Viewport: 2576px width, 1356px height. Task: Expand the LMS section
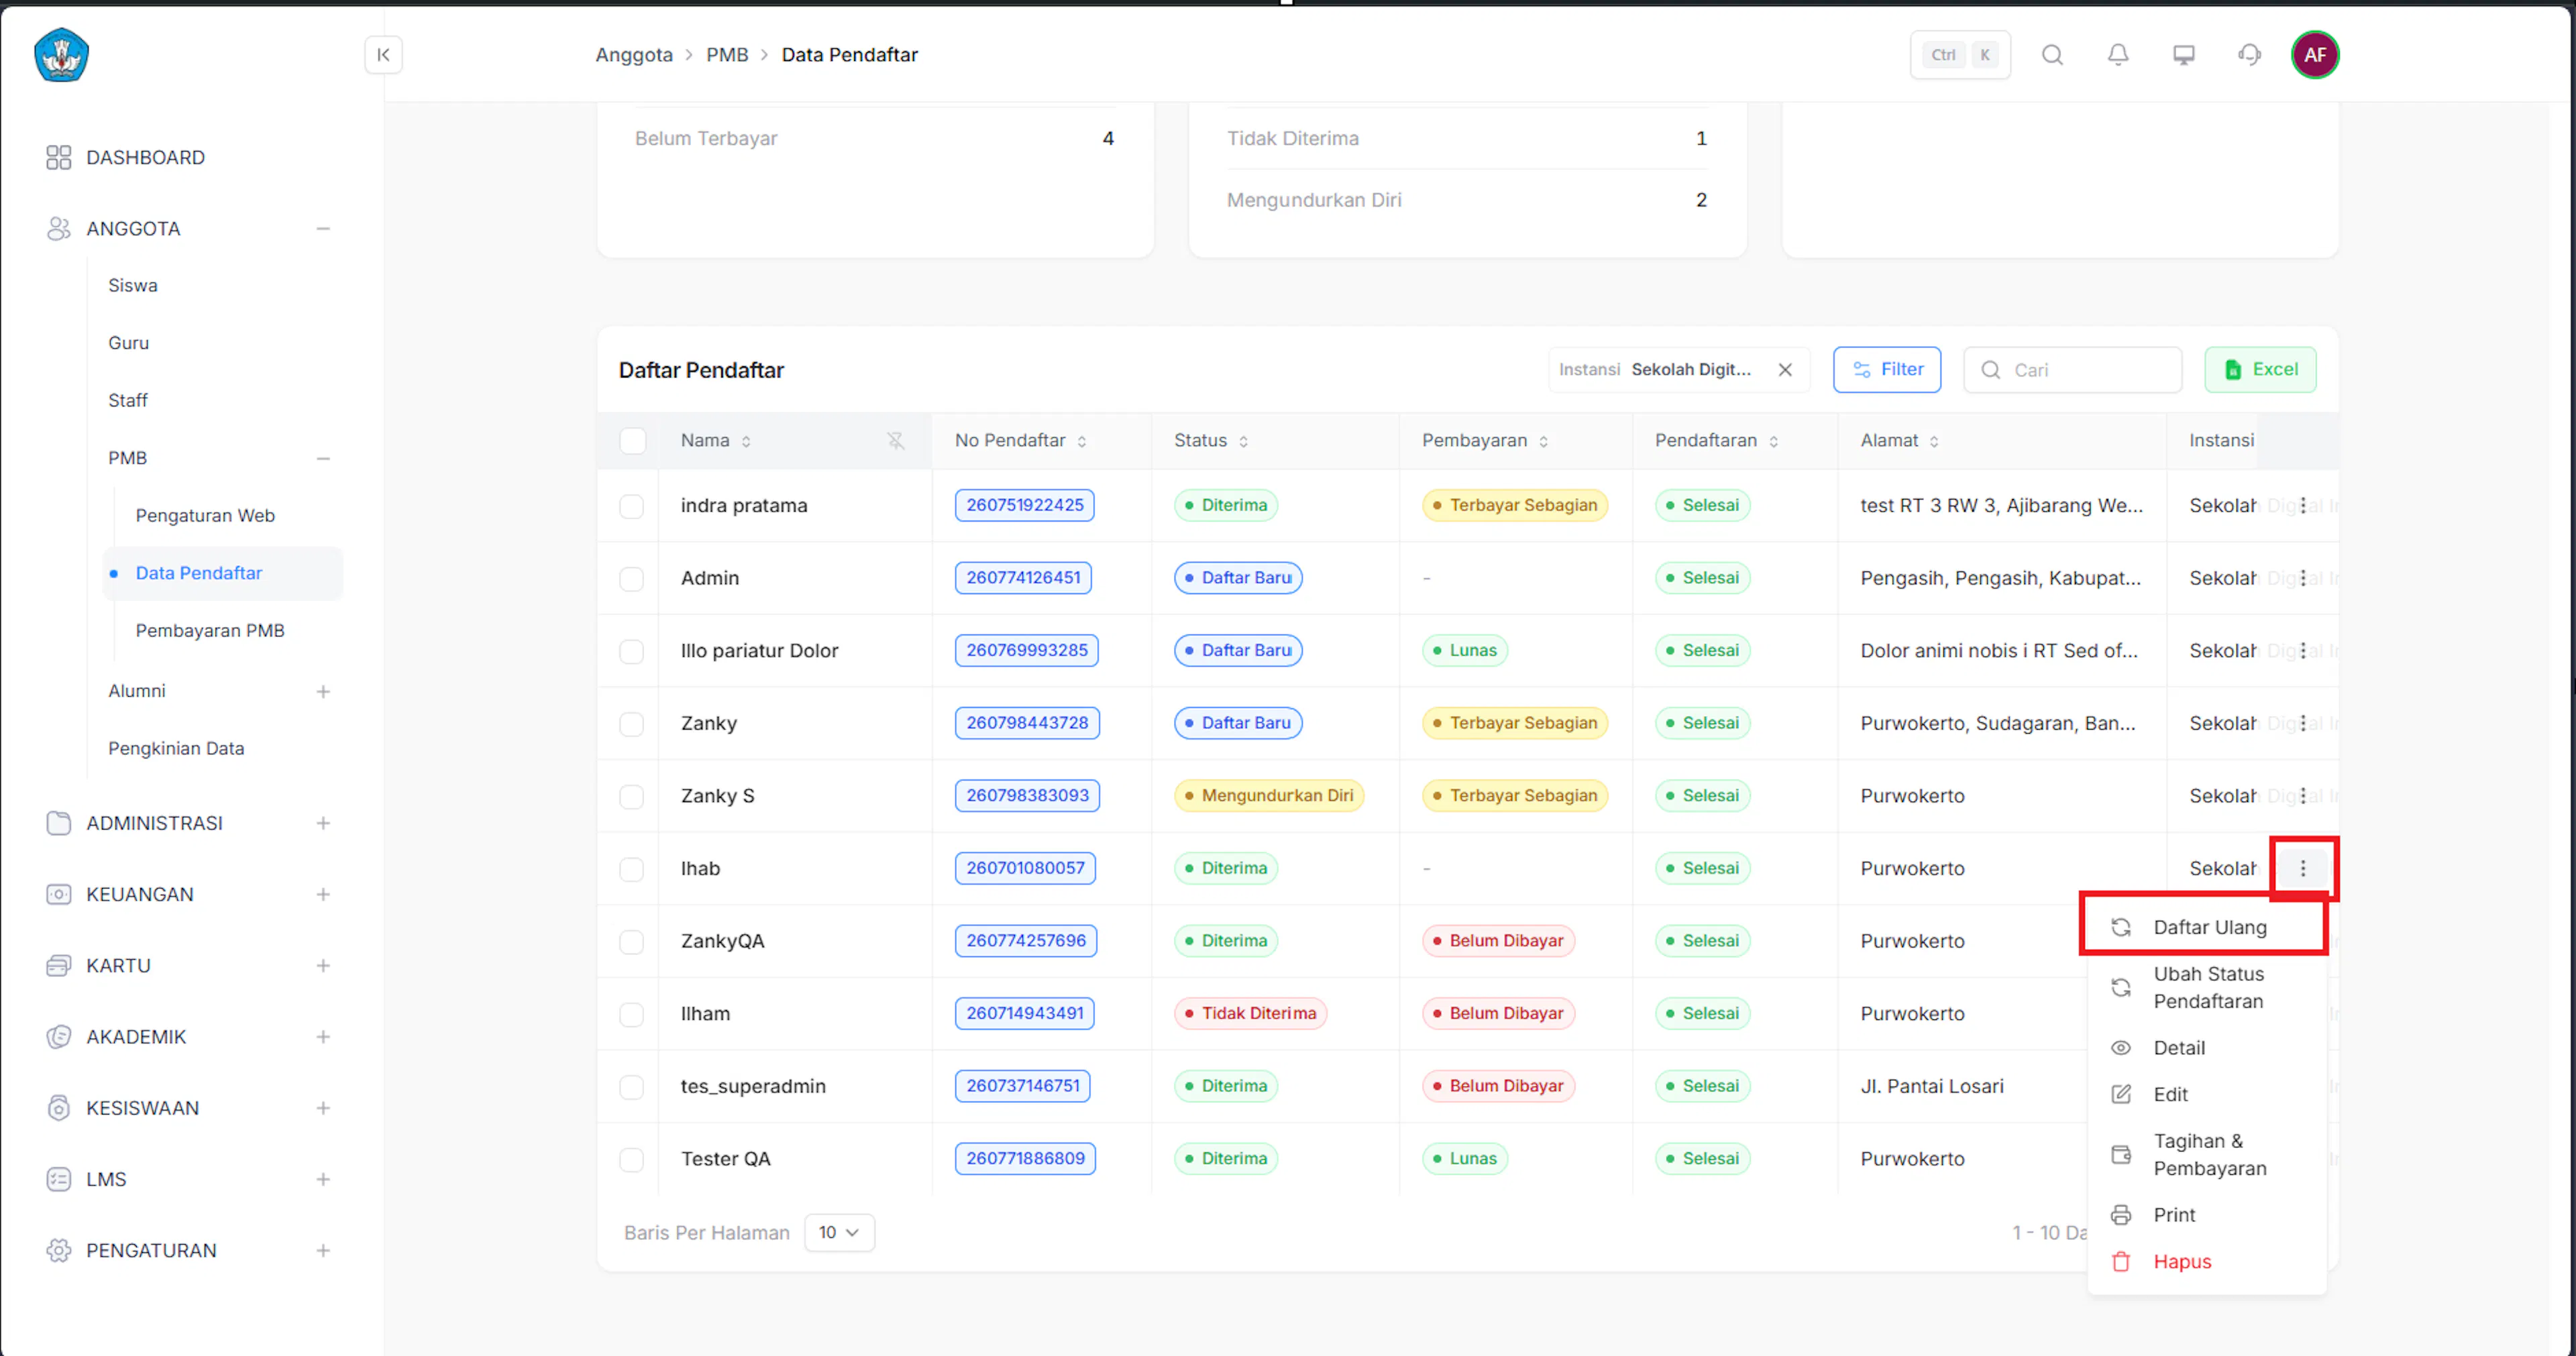(323, 1180)
